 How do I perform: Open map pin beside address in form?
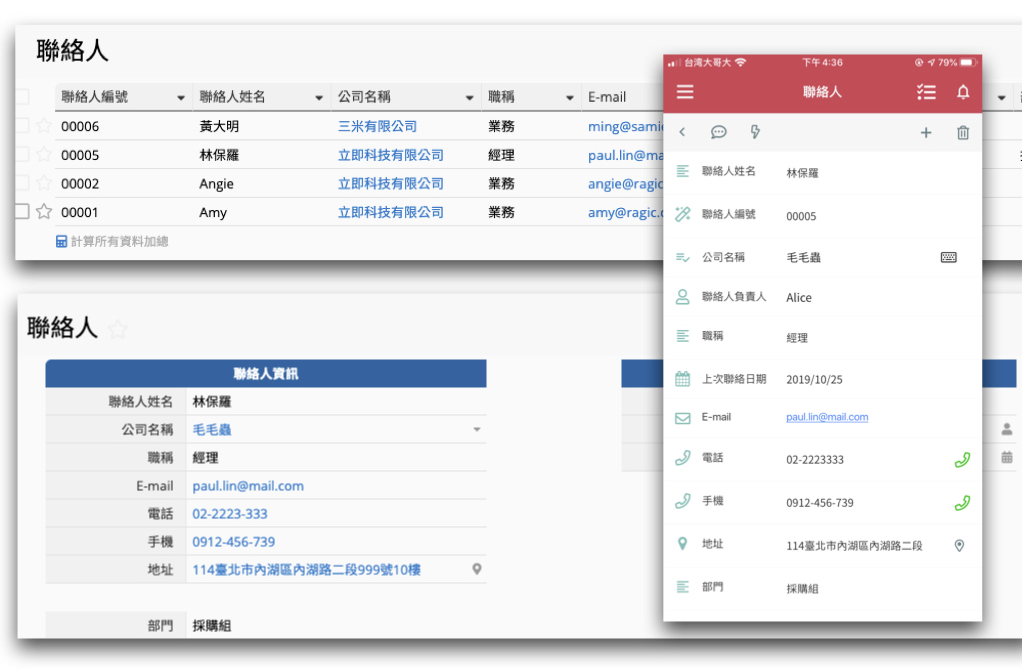tap(477, 569)
